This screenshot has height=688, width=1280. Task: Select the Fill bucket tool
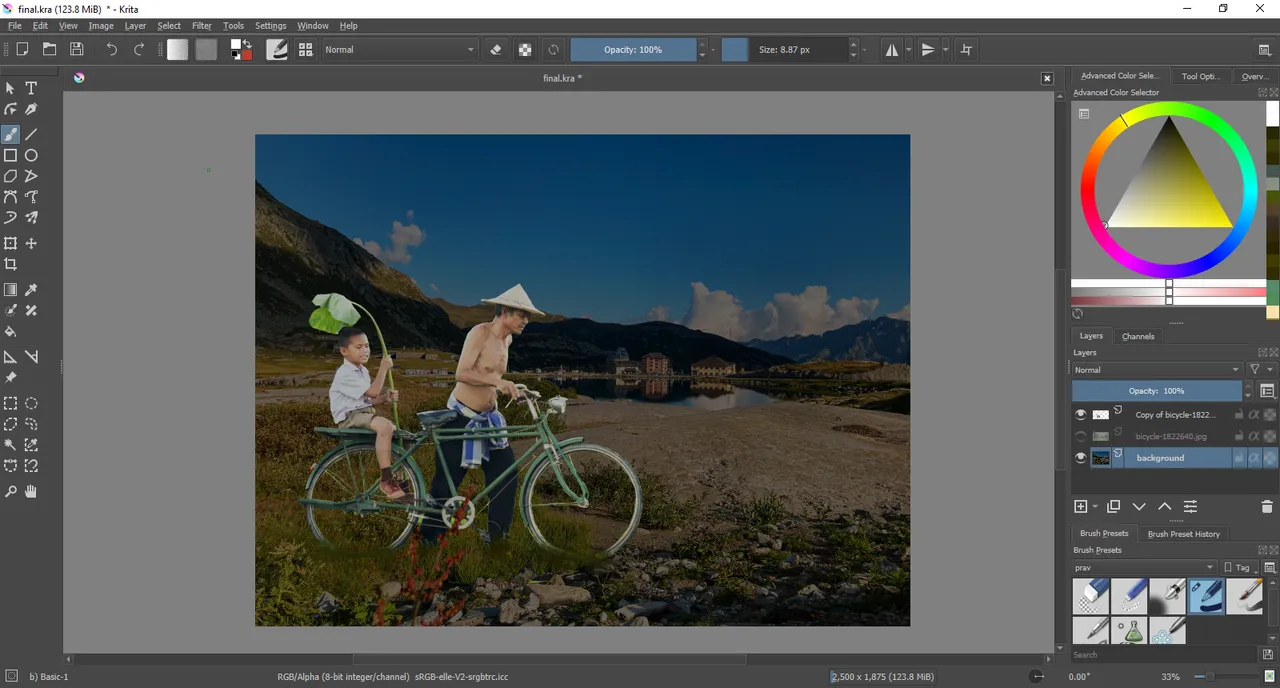point(10,331)
